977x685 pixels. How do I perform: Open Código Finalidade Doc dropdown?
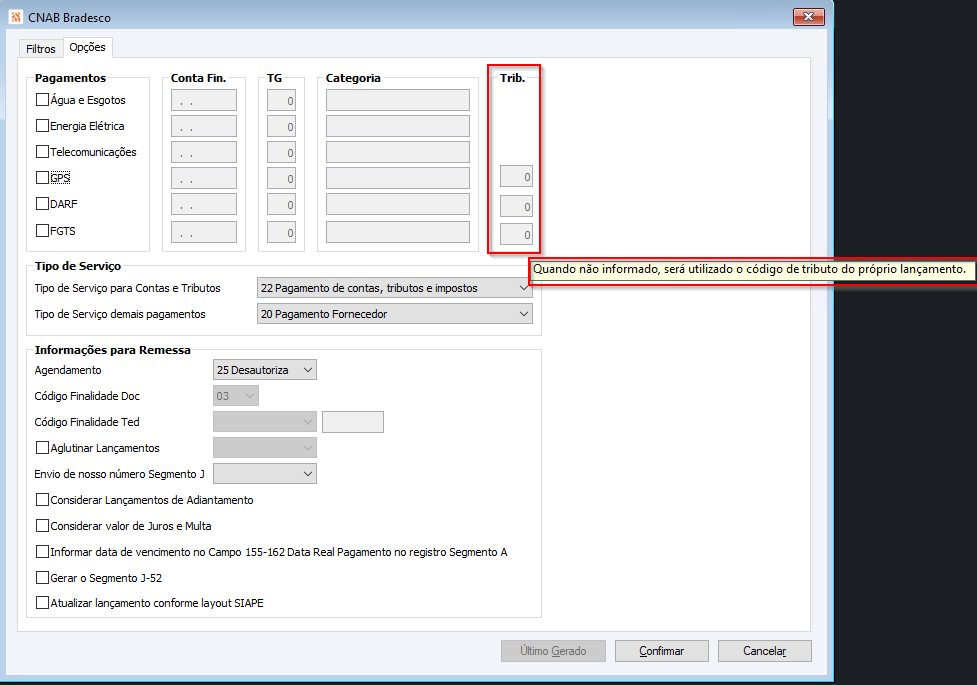pos(236,396)
